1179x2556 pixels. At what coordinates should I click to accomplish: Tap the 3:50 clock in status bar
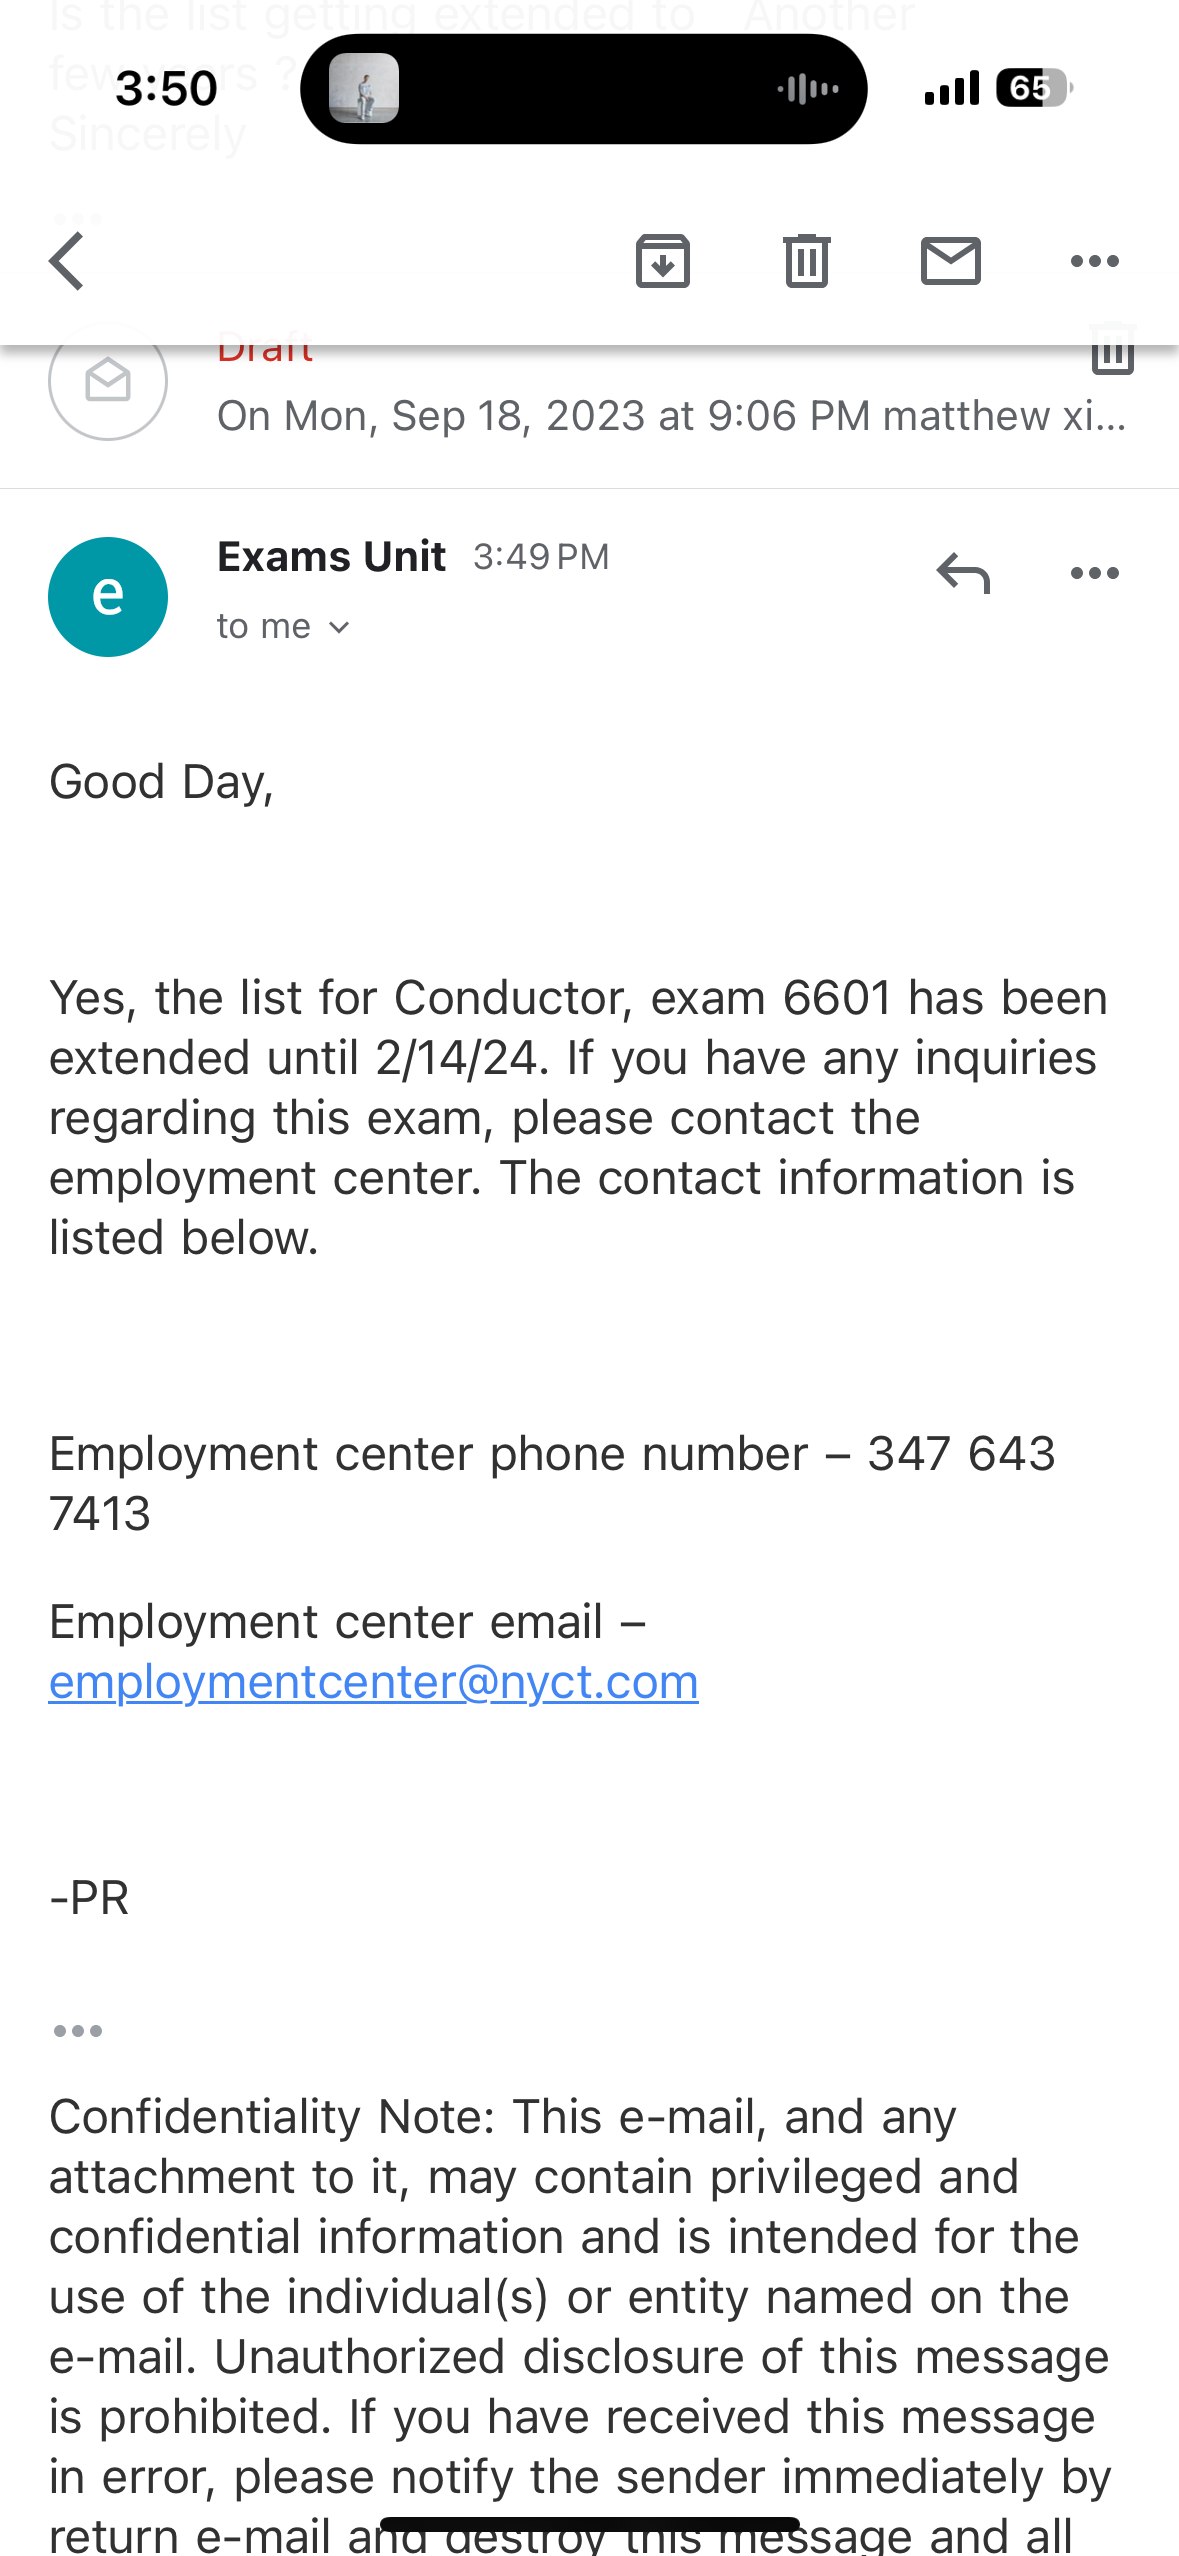point(166,89)
